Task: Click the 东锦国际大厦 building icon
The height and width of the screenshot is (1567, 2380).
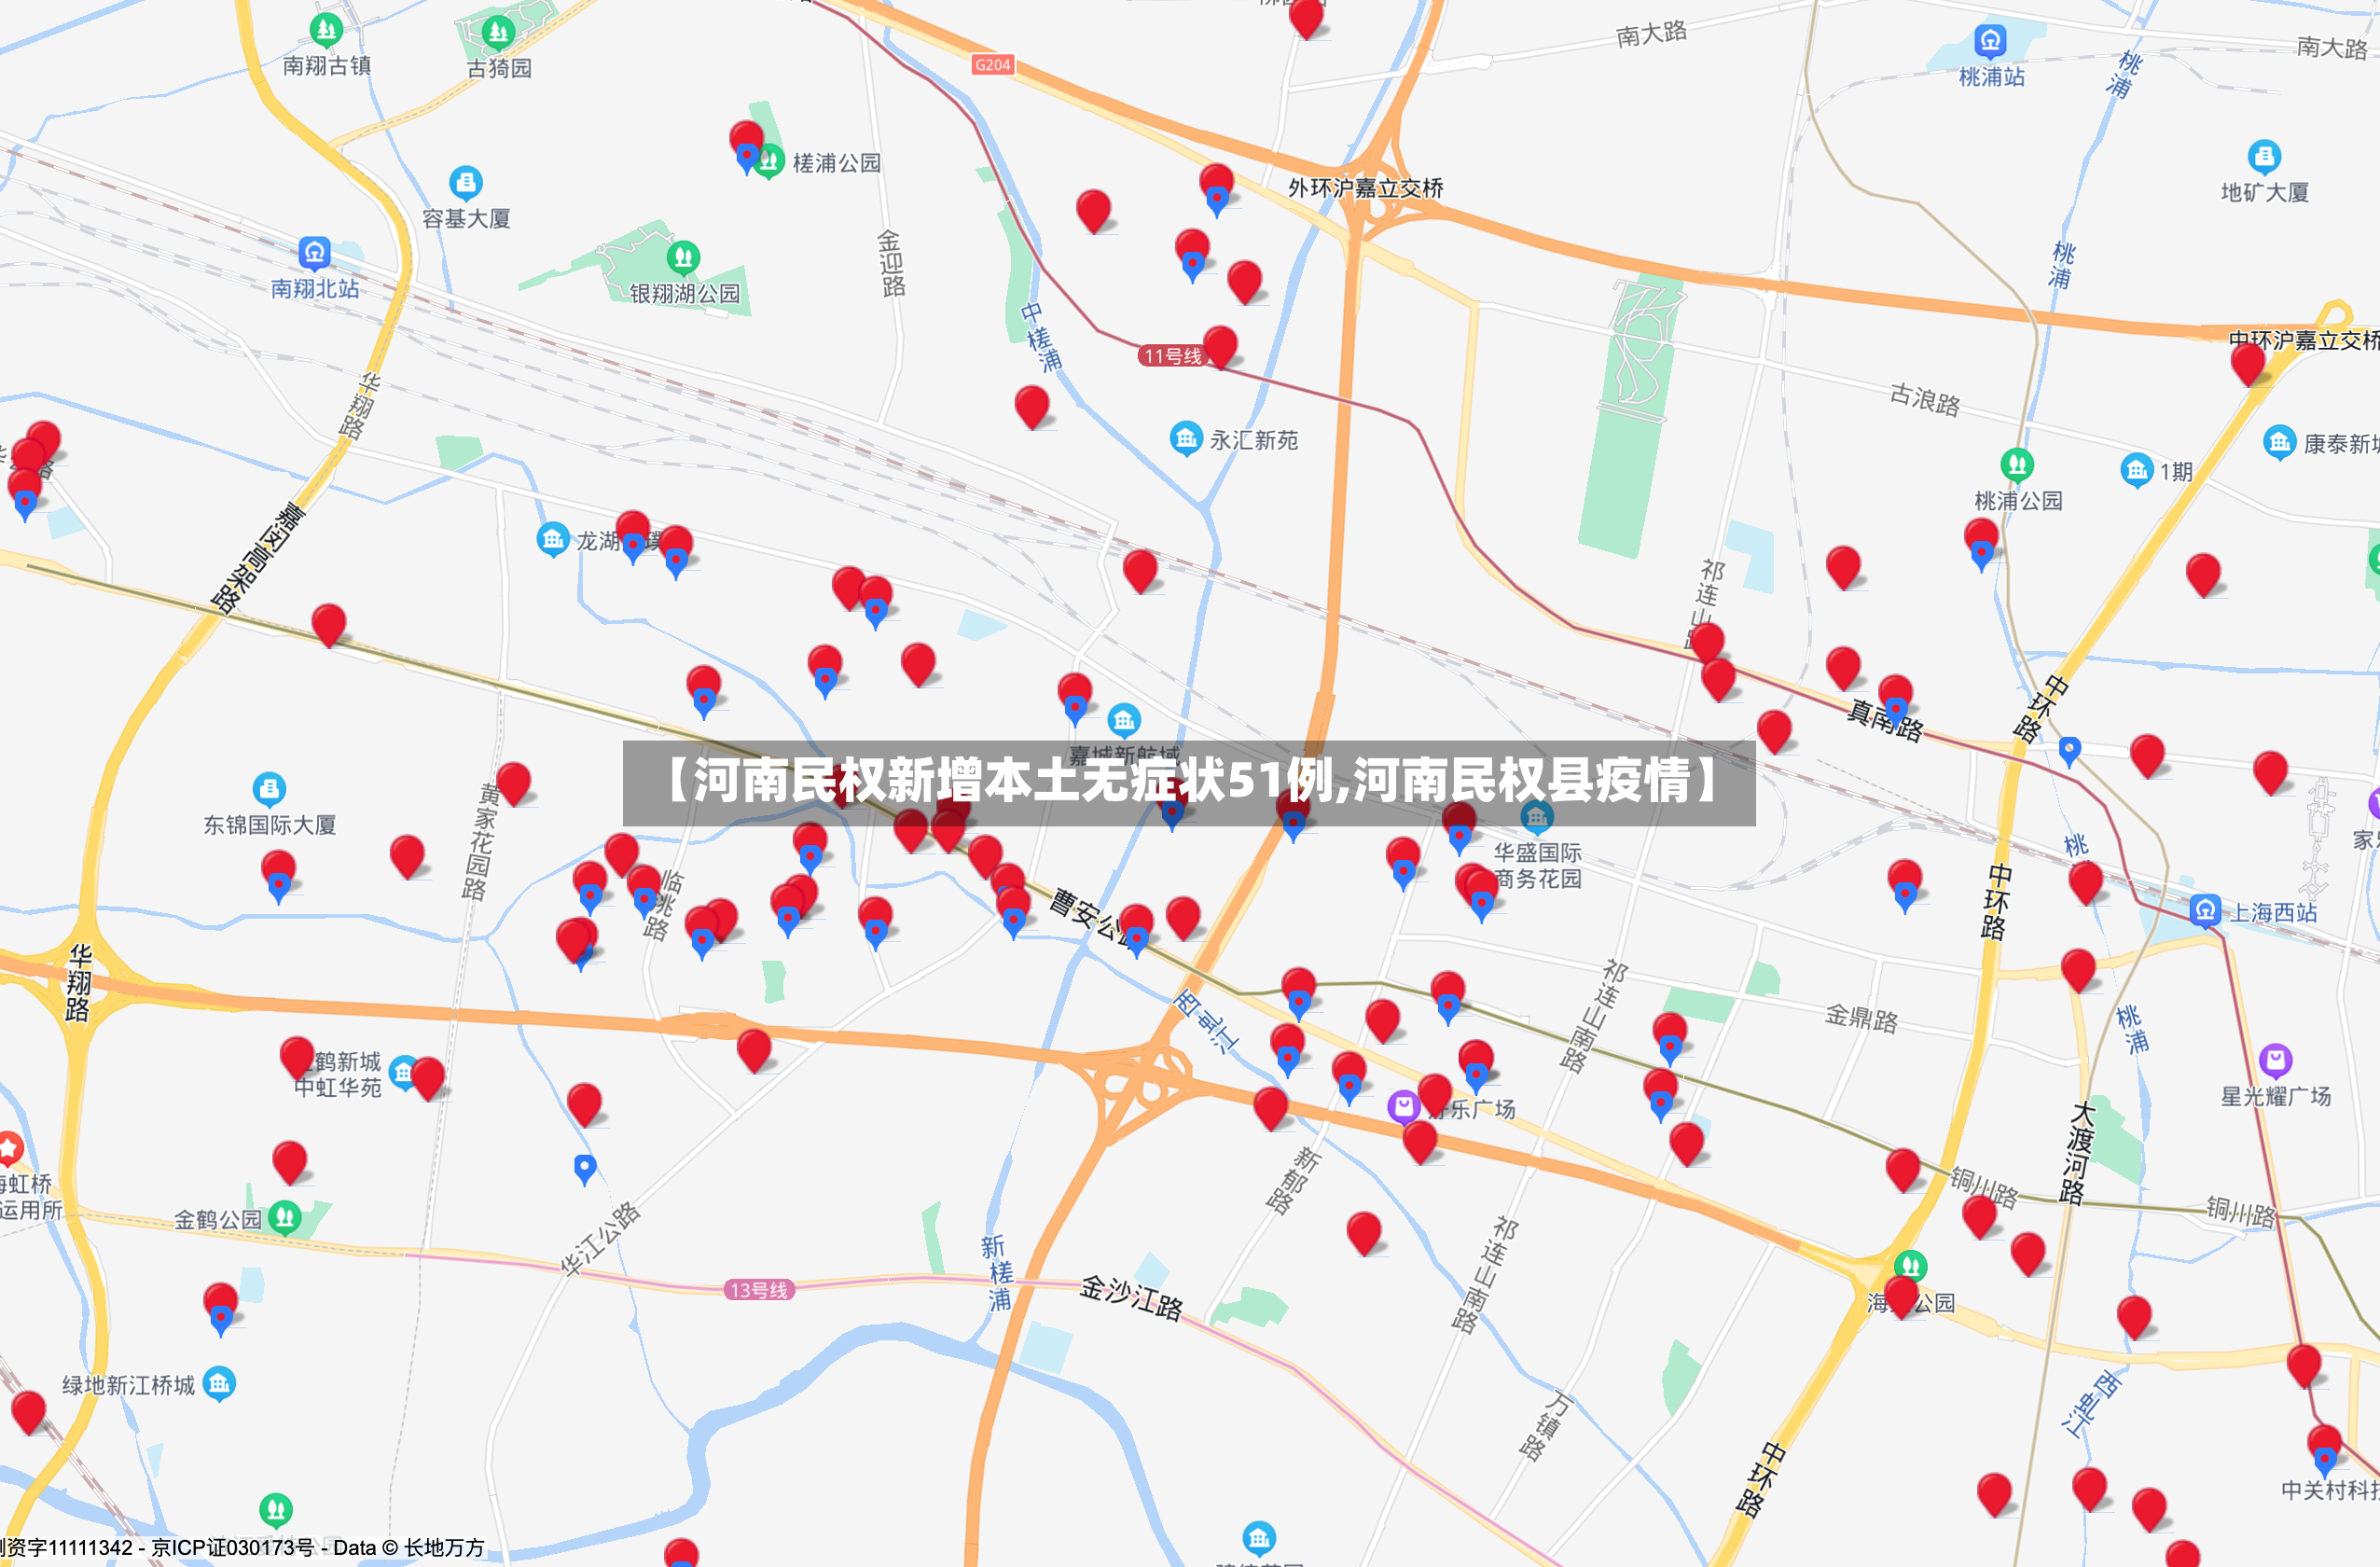Action: (269, 790)
